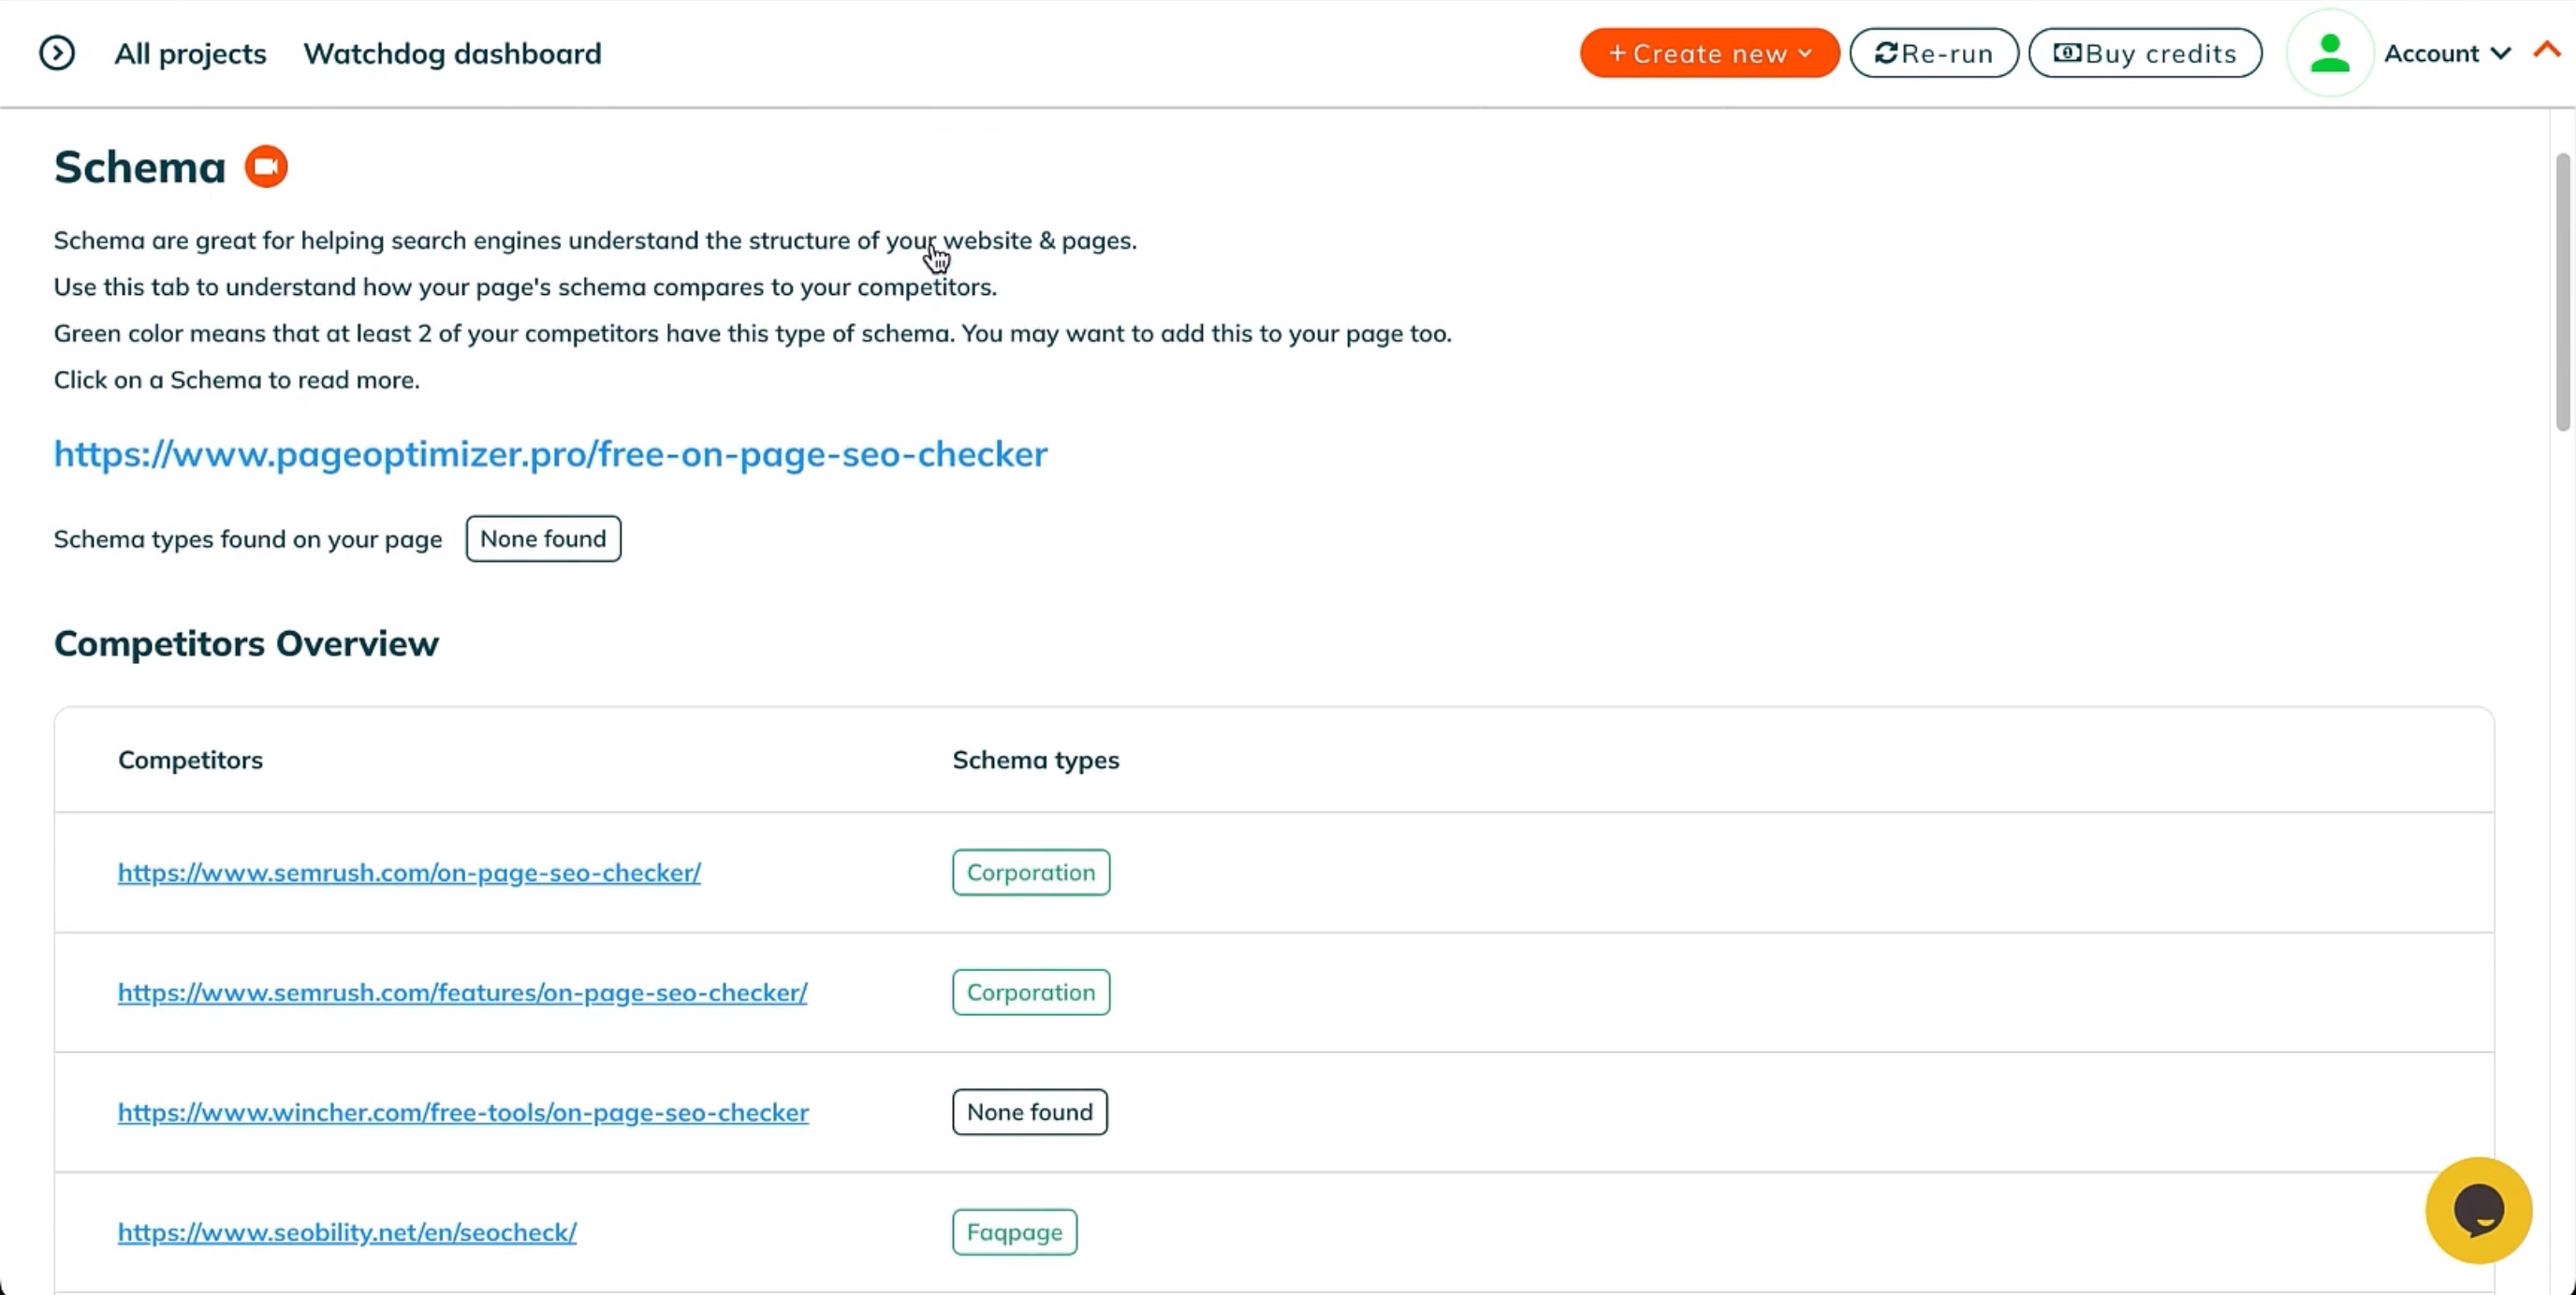This screenshot has width=2576, height=1295.
Task: Click the circular arrow icon in top-left corner
Action: click(x=57, y=52)
